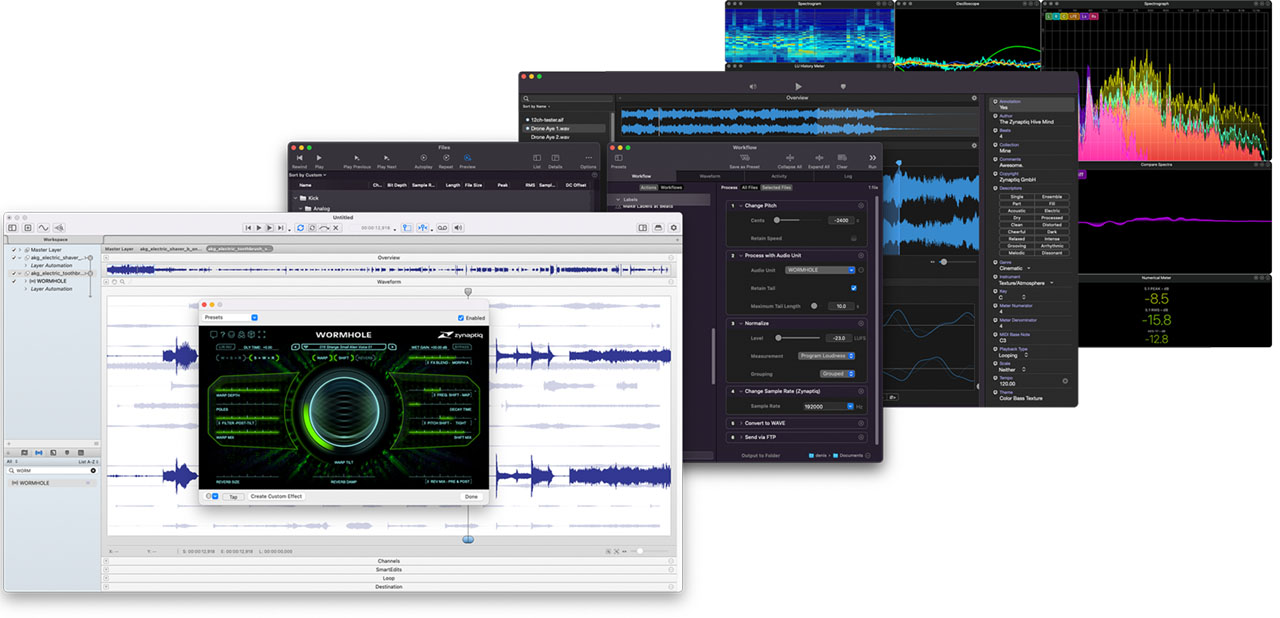Screen dimensions: 1280x618
Task: Click Play icon in Files window toolbar
Action: point(319,158)
